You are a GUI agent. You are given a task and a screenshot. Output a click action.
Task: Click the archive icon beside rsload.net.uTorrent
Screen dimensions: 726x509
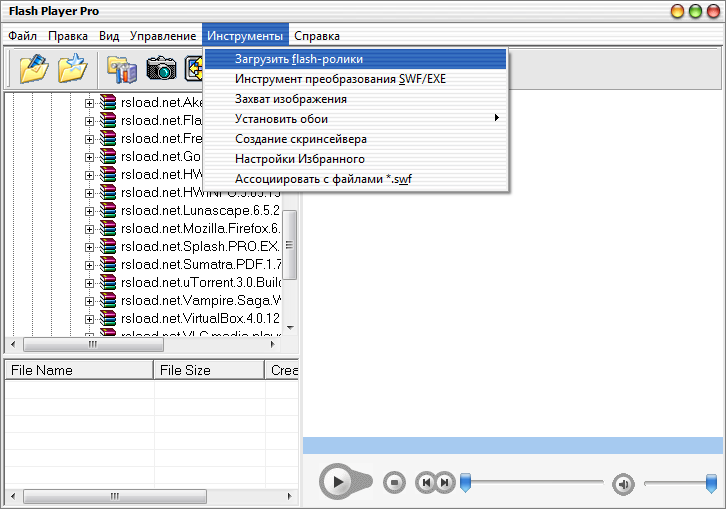[108, 283]
